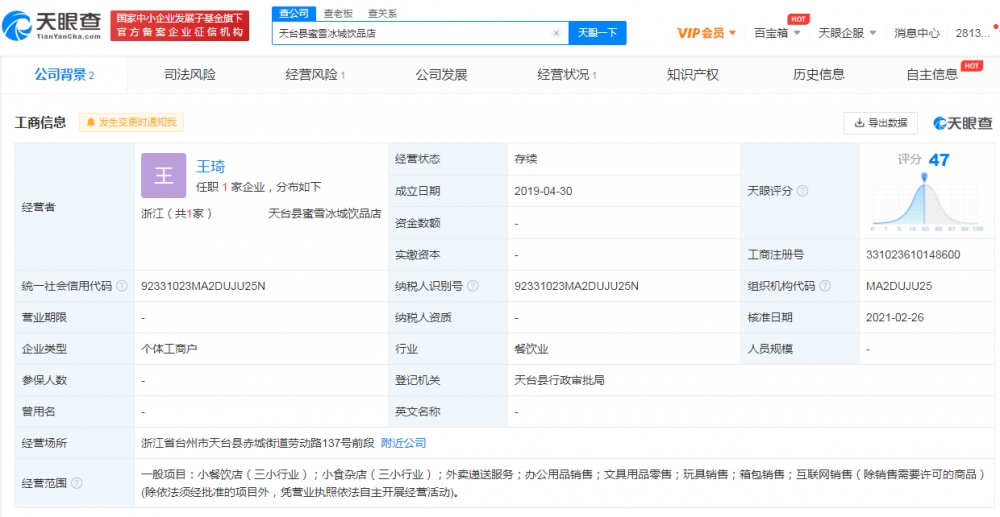Switch to the 公司发展 tab
Viewport: 1000px width, 517px height.
pyautogui.click(x=441, y=75)
